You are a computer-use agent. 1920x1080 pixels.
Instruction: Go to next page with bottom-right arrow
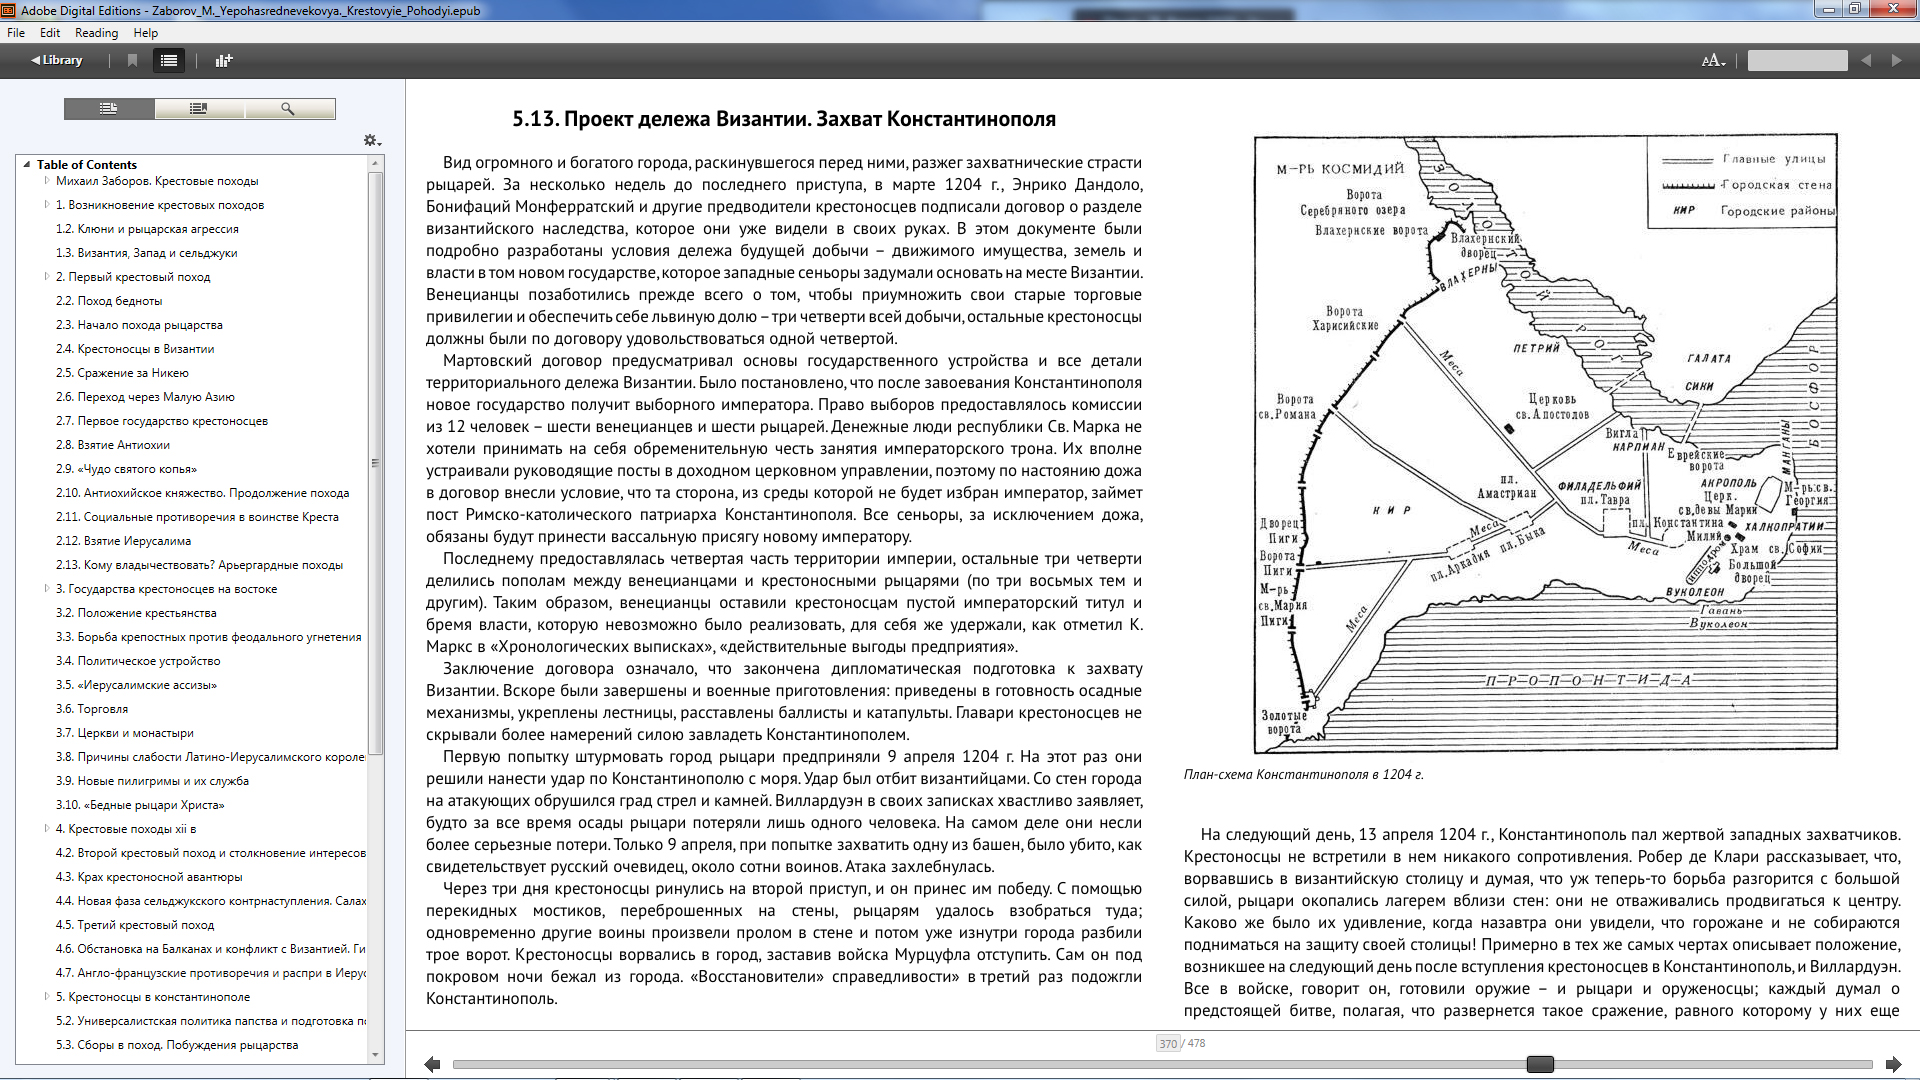(1893, 1064)
